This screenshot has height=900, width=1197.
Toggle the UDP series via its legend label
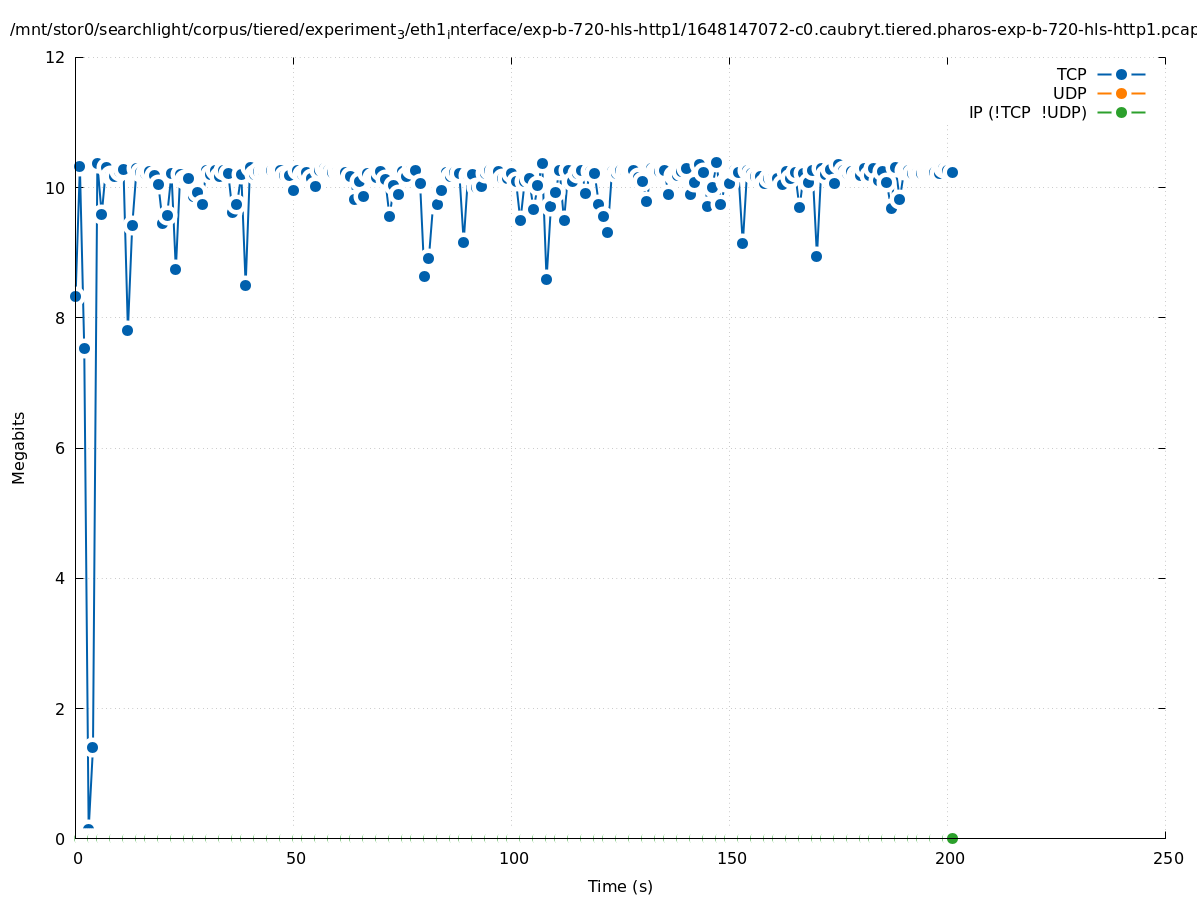(x=1069, y=93)
